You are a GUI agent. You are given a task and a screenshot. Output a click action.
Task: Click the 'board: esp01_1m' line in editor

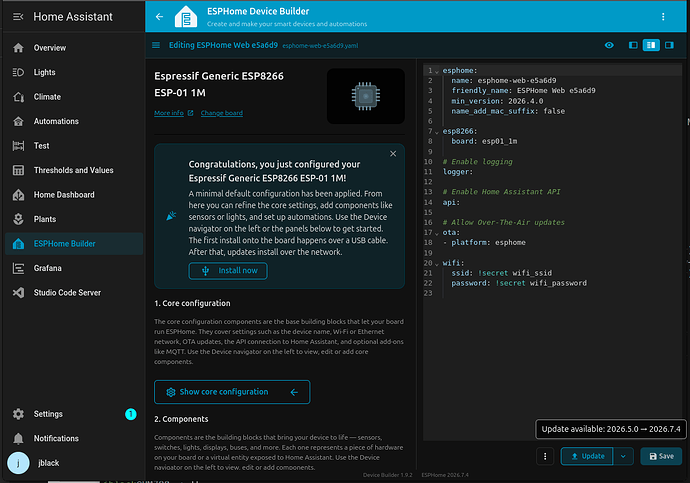pyautogui.click(x=484, y=141)
